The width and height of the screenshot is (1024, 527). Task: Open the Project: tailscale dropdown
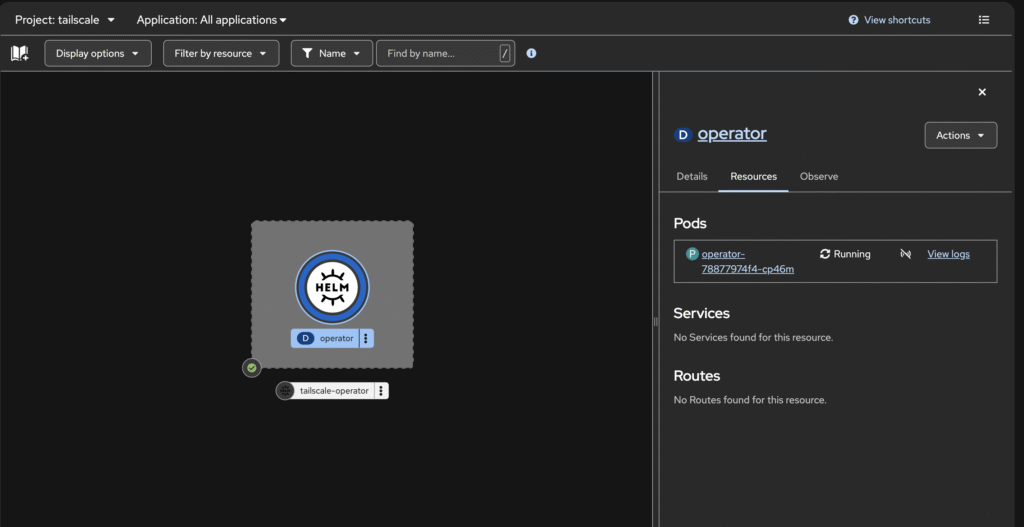pos(65,20)
